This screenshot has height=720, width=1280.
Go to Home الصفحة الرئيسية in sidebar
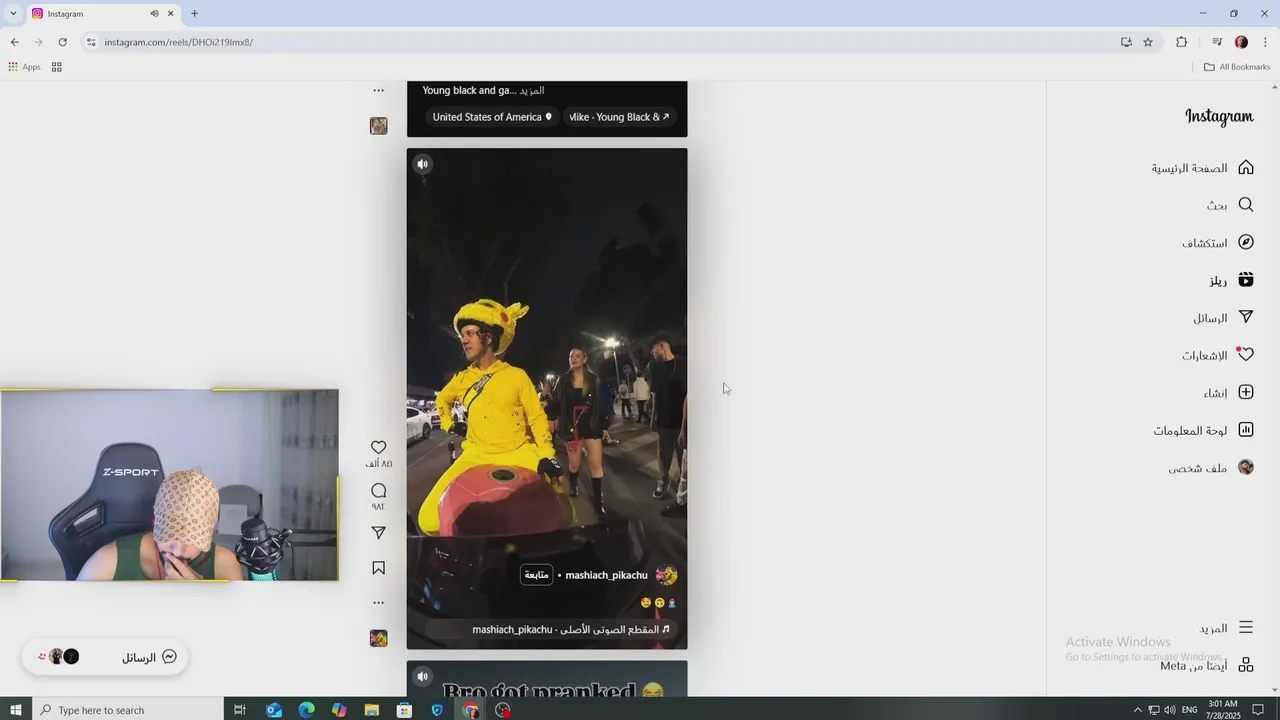[1202, 168]
